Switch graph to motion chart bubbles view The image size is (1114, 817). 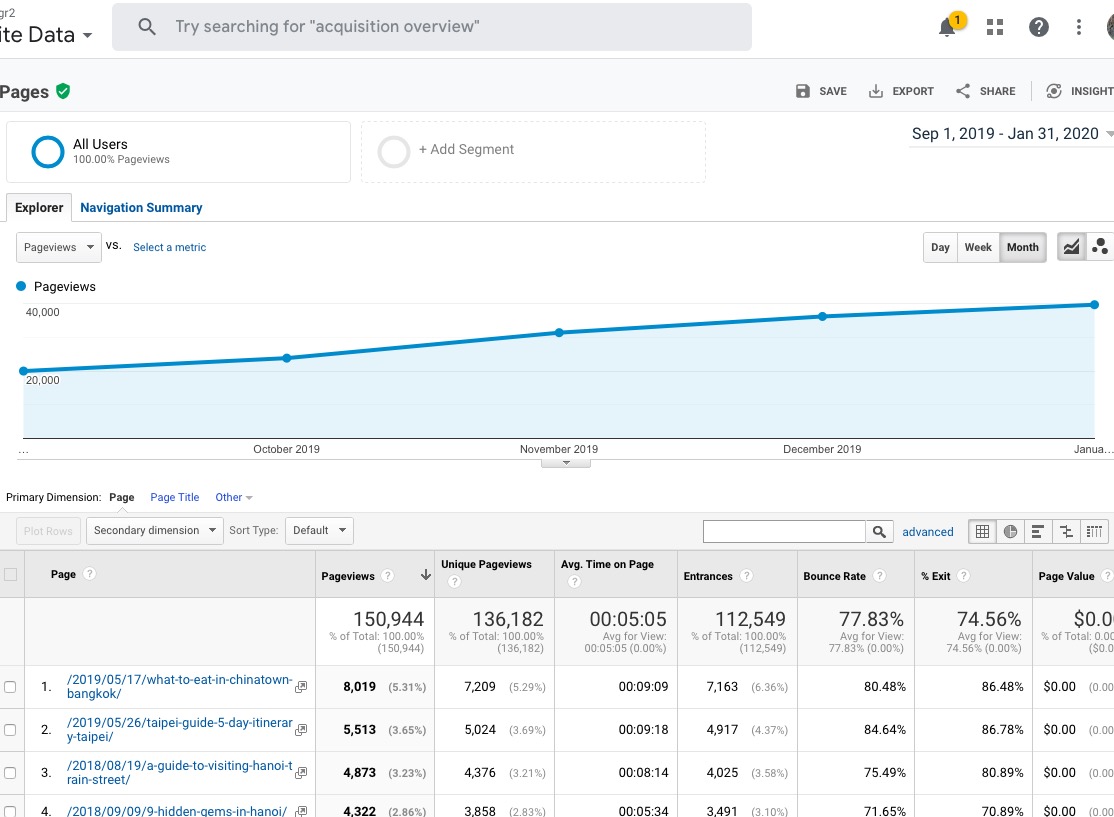1100,247
